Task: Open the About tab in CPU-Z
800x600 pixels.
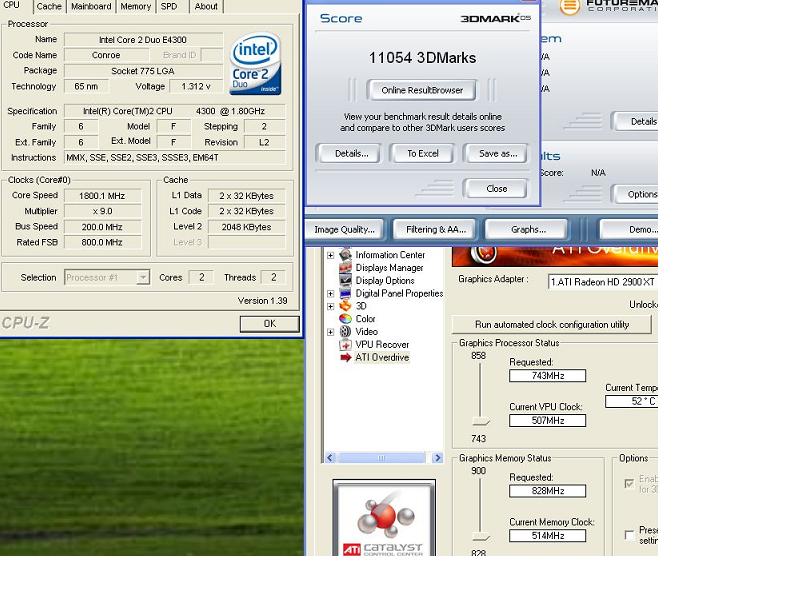Action: pyautogui.click(x=206, y=7)
